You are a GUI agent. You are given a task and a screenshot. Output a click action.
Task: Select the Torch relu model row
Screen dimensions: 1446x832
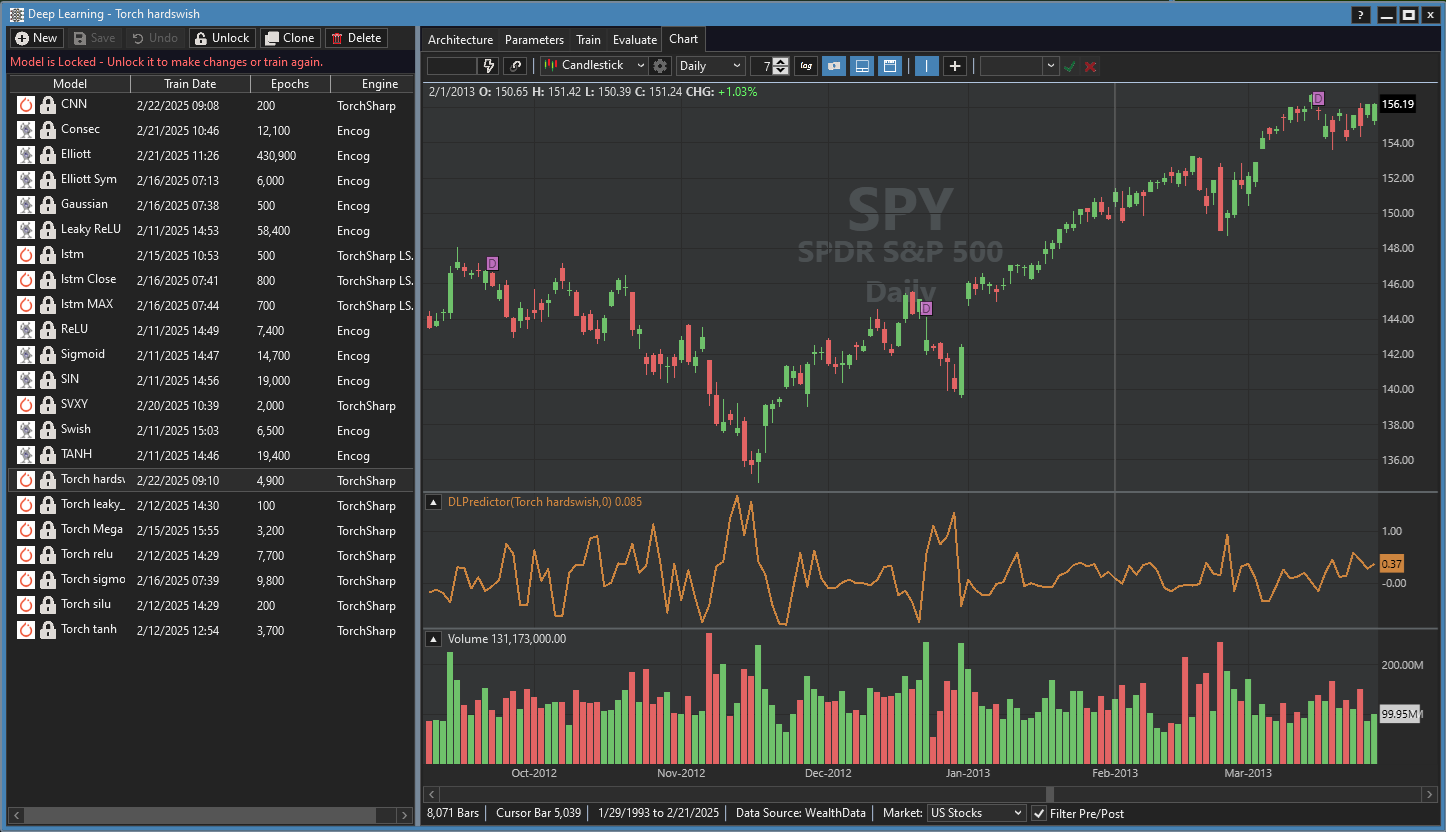click(211, 555)
